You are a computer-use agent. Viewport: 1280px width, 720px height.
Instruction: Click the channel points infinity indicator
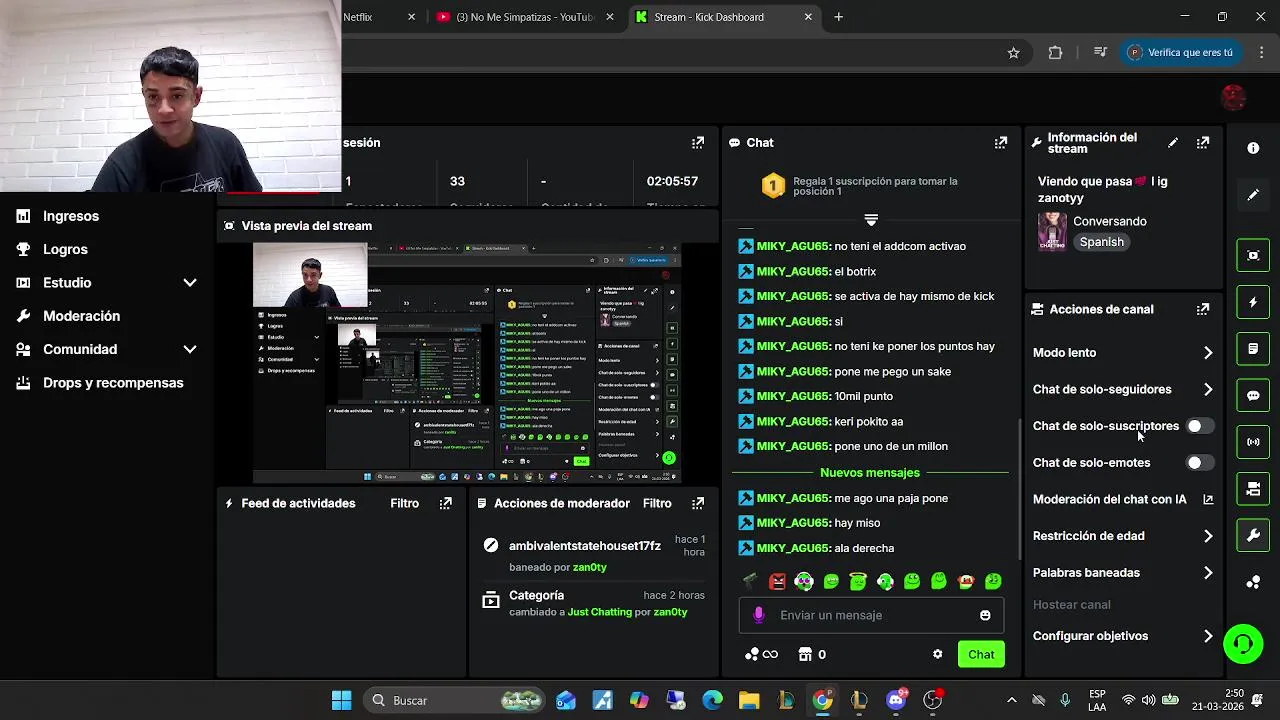click(x=761, y=654)
